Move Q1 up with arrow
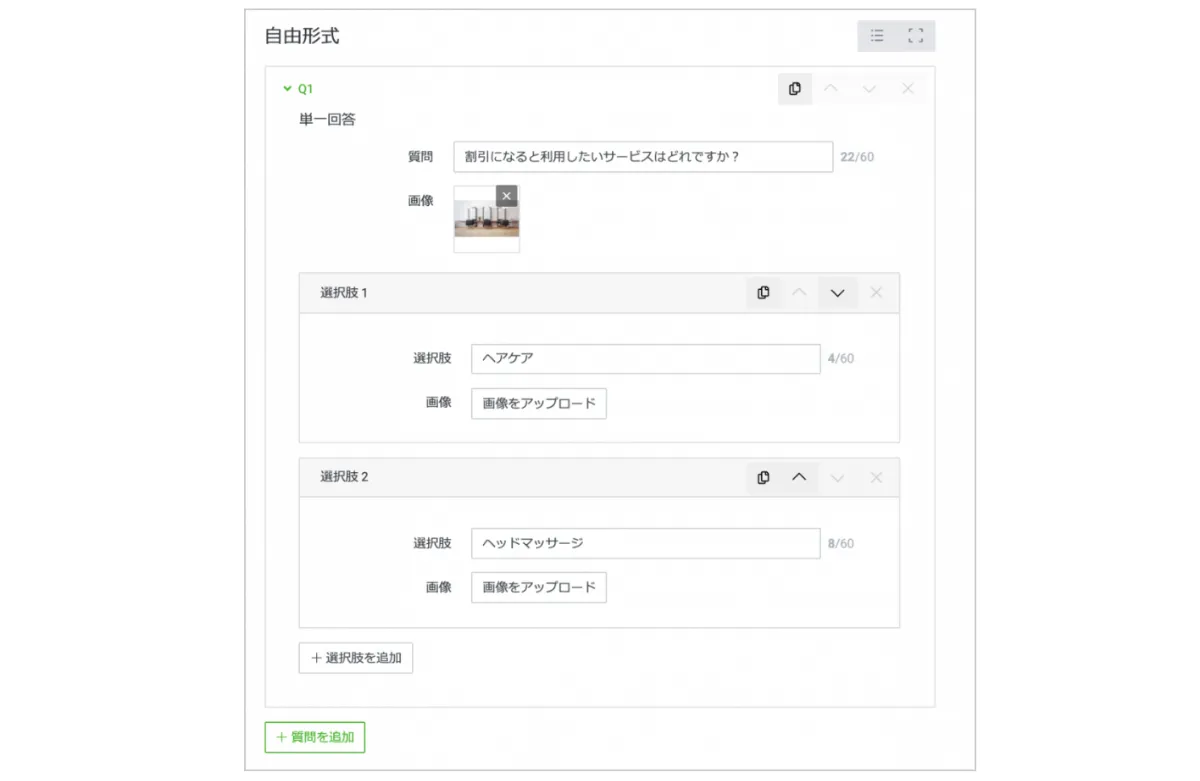 click(830, 89)
